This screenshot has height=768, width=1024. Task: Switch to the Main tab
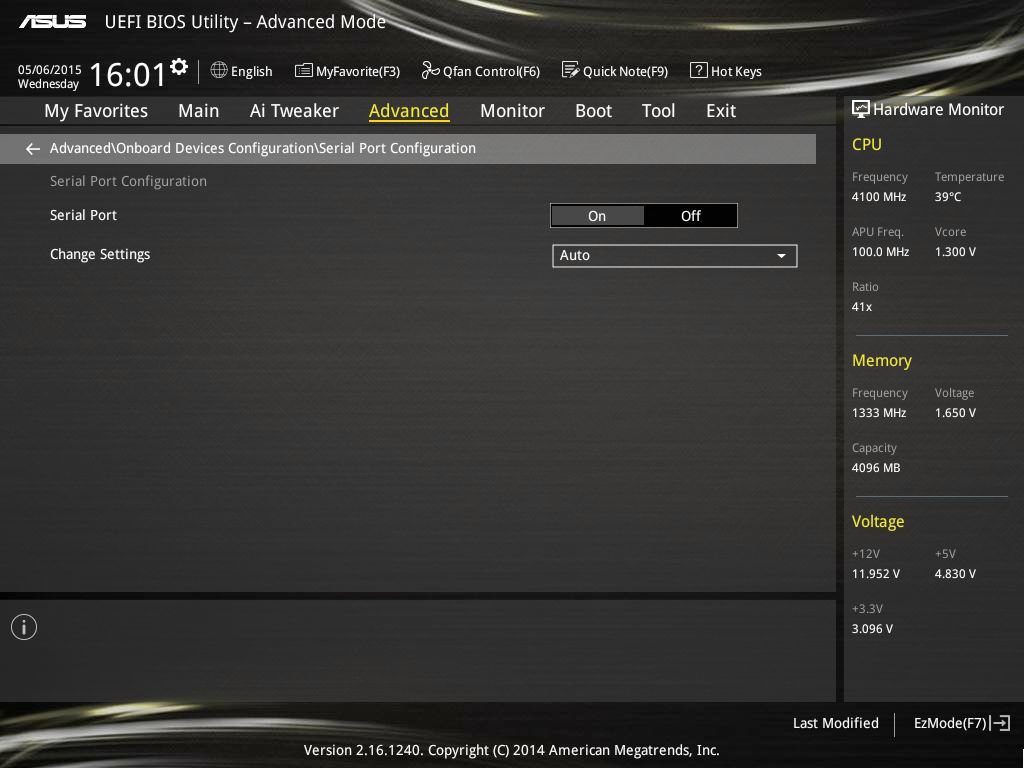tap(199, 111)
